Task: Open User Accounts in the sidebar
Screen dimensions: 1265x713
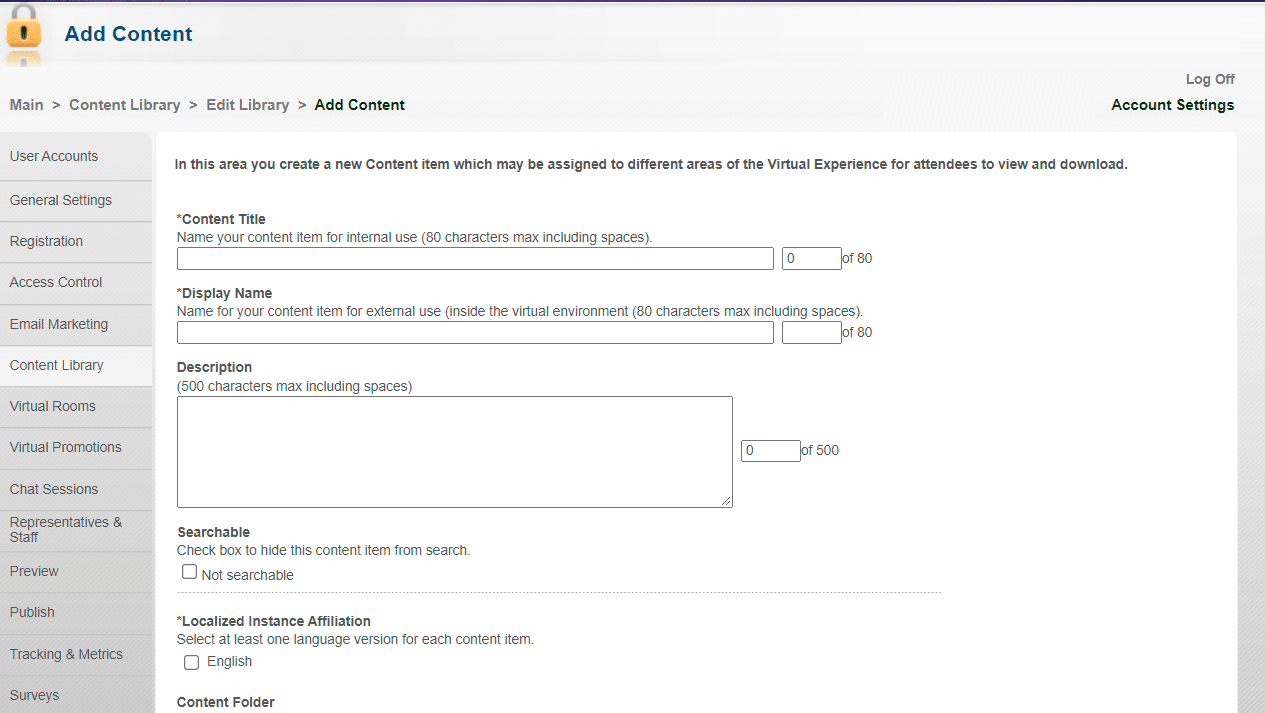Action: click(54, 156)
